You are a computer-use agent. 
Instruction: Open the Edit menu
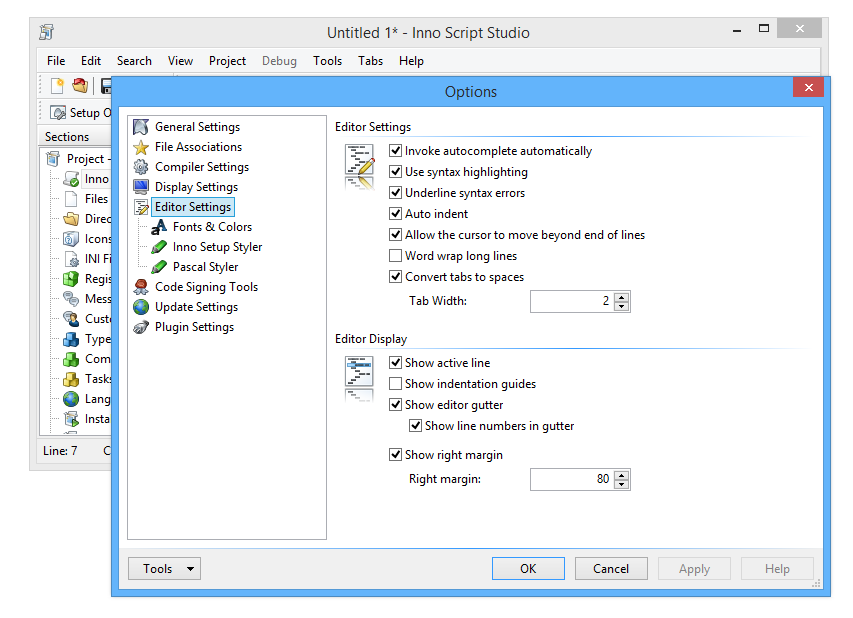coord(91,61)
